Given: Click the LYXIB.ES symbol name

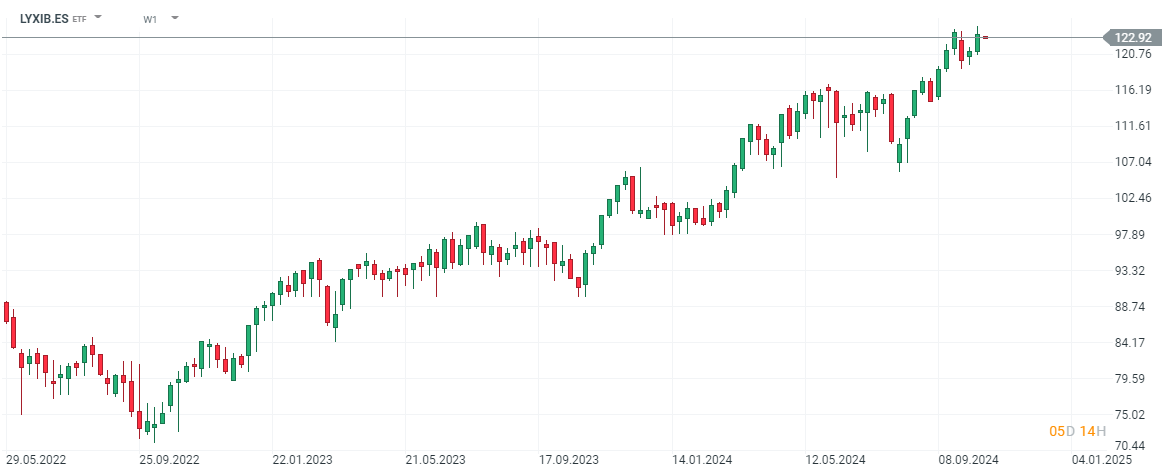Looking at the screenshot, I should pyautogui.click(x=44, y=18).
